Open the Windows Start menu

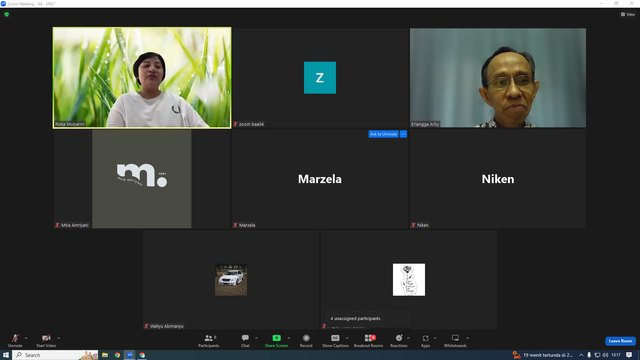6,355
